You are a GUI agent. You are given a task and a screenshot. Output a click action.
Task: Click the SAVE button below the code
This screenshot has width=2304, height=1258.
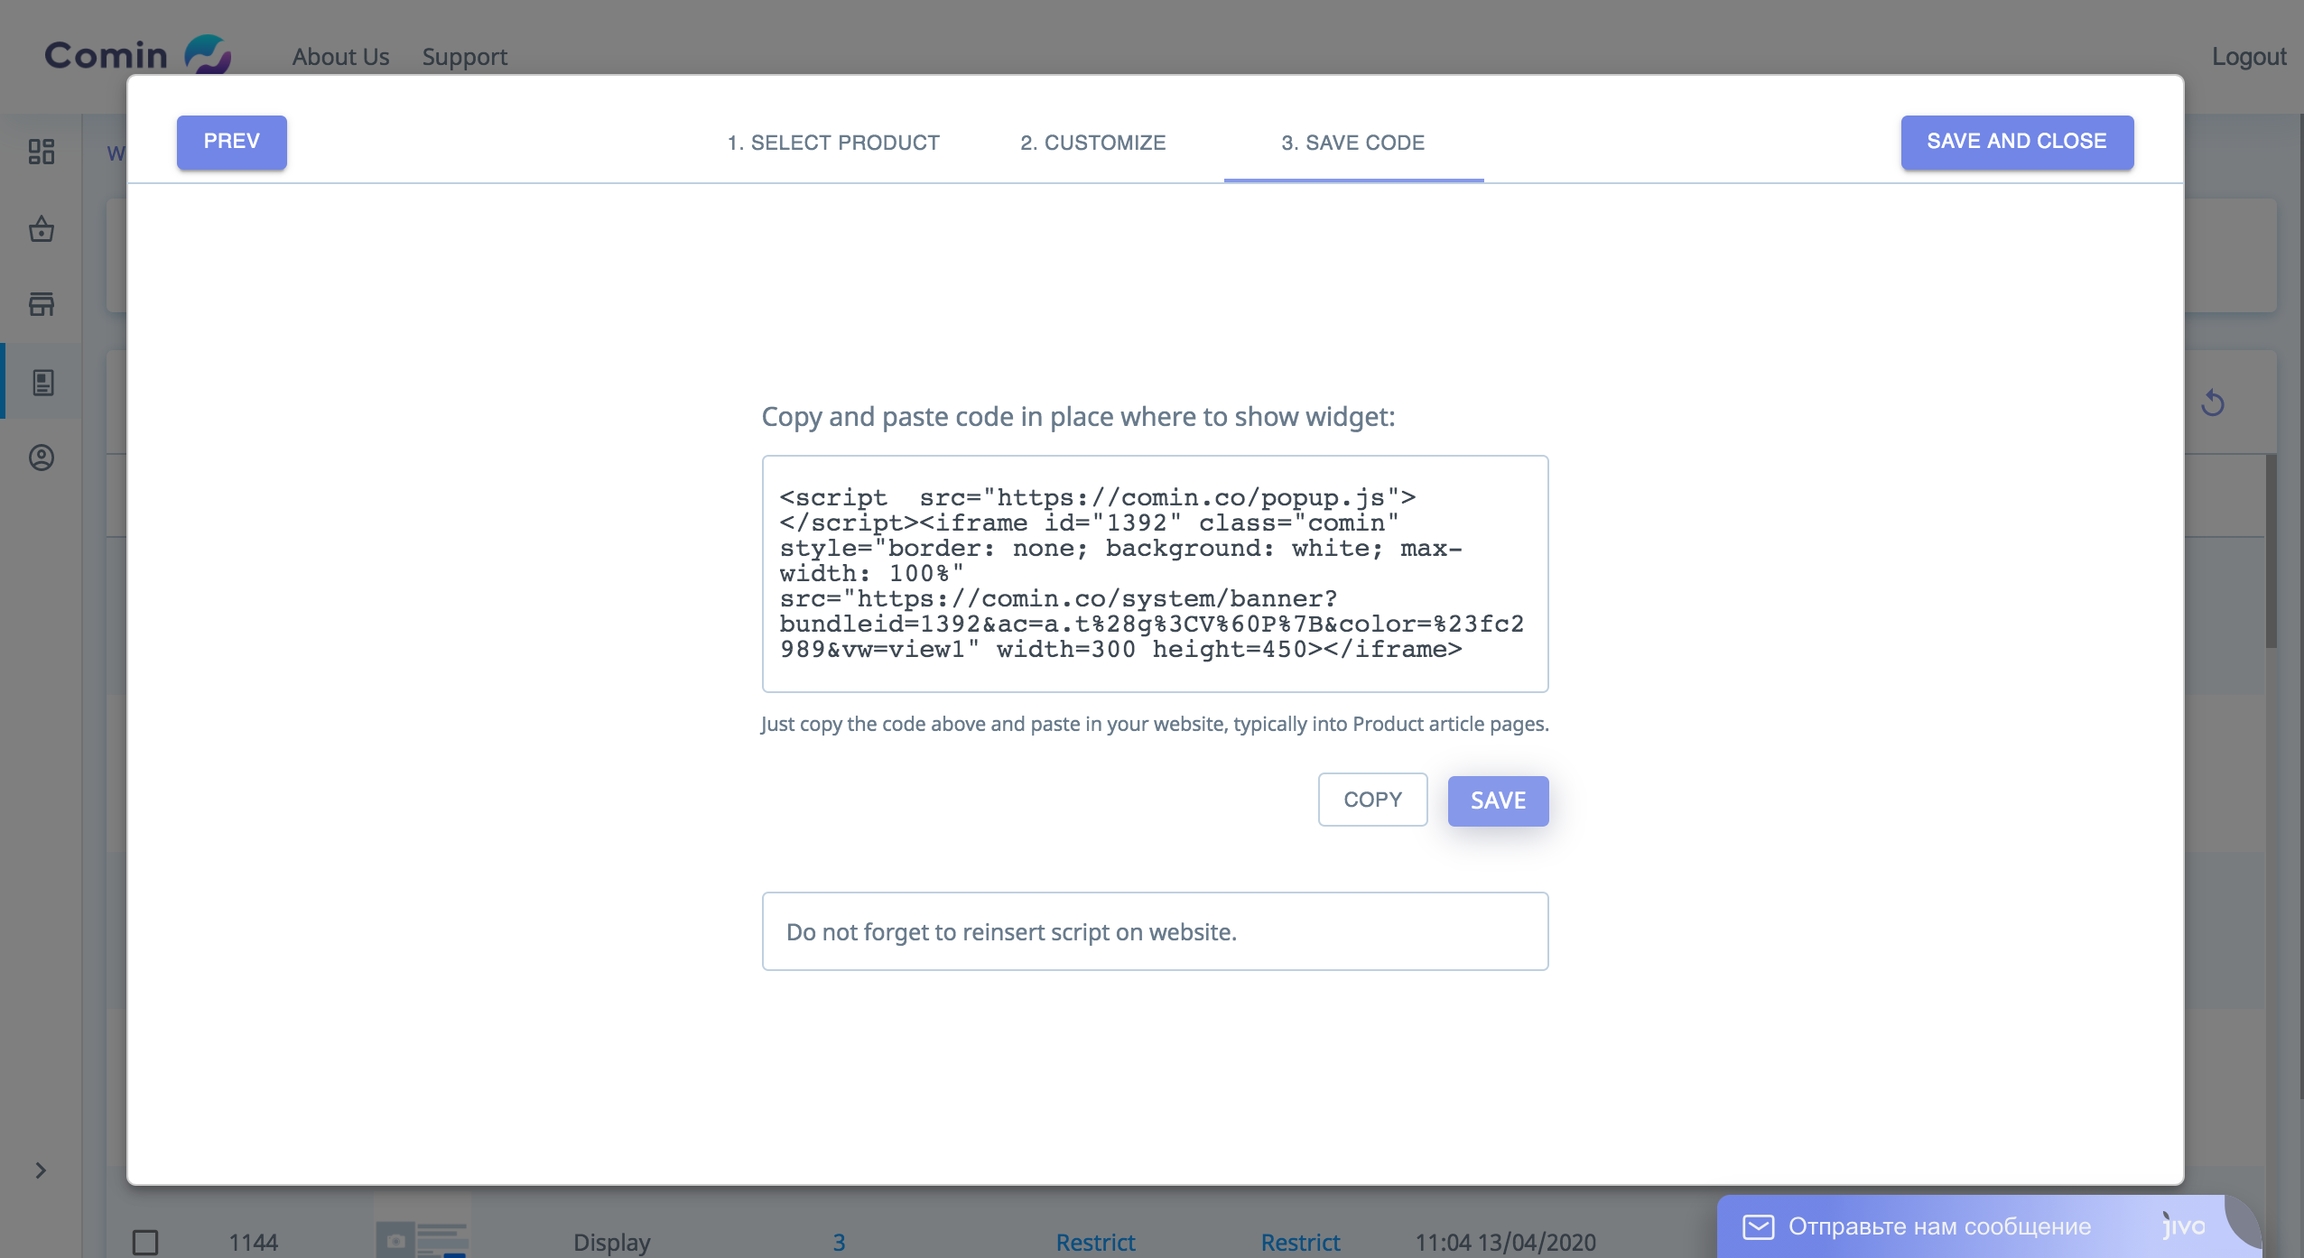[x=1498, y=800]
